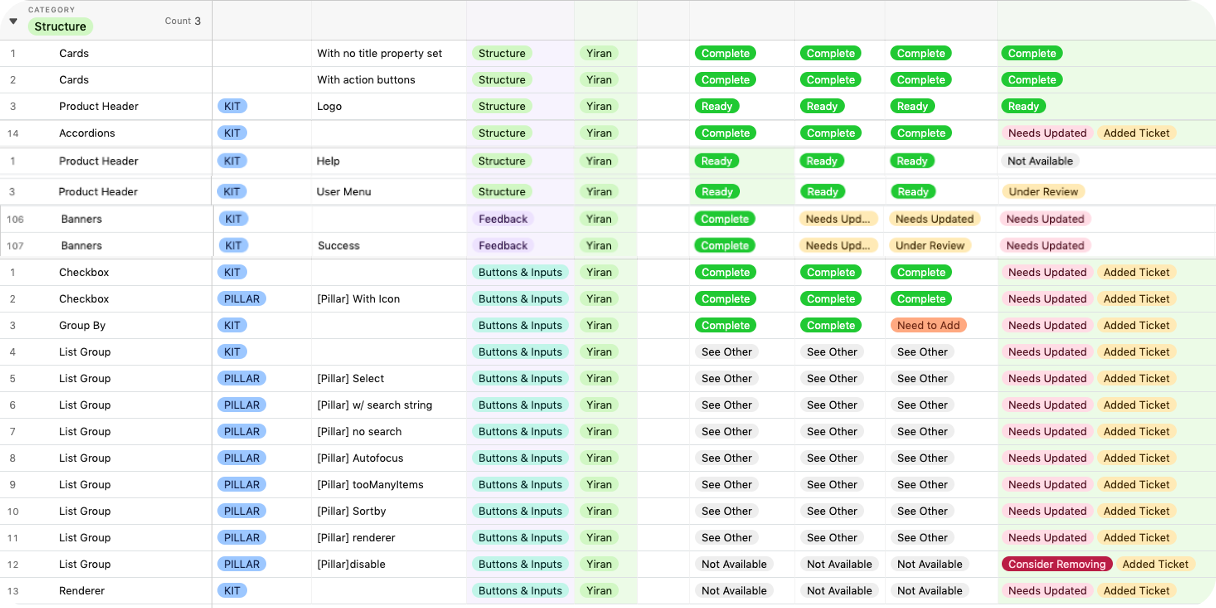Click 'Product Header' in the Help row
Screen dimensions: 1216x608
pos(99,161)
